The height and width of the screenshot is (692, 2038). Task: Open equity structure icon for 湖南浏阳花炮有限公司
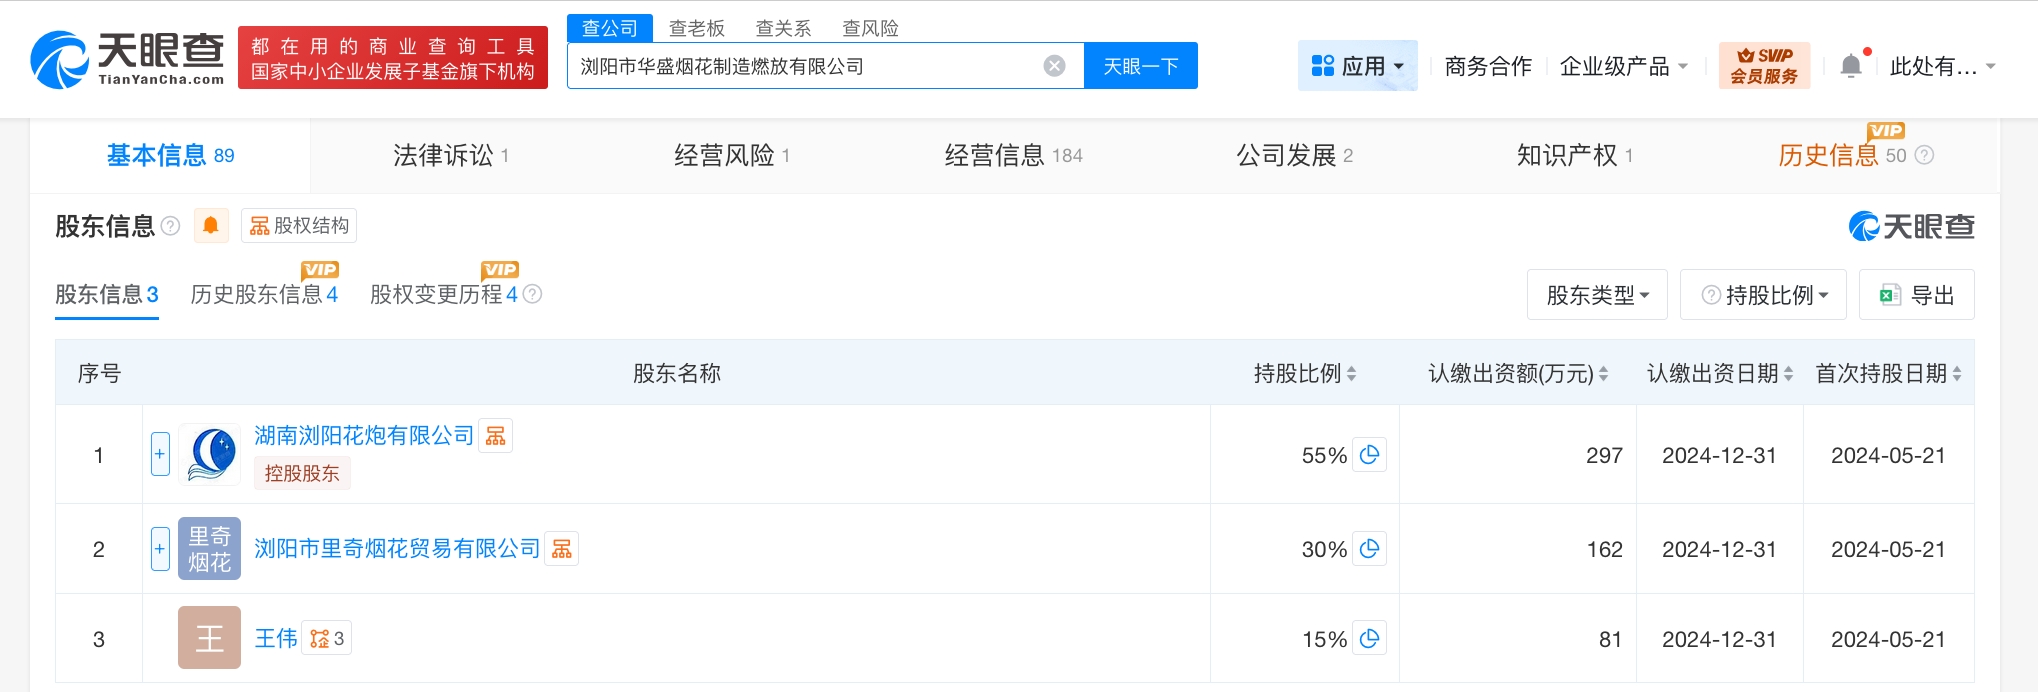pos(495,435)
